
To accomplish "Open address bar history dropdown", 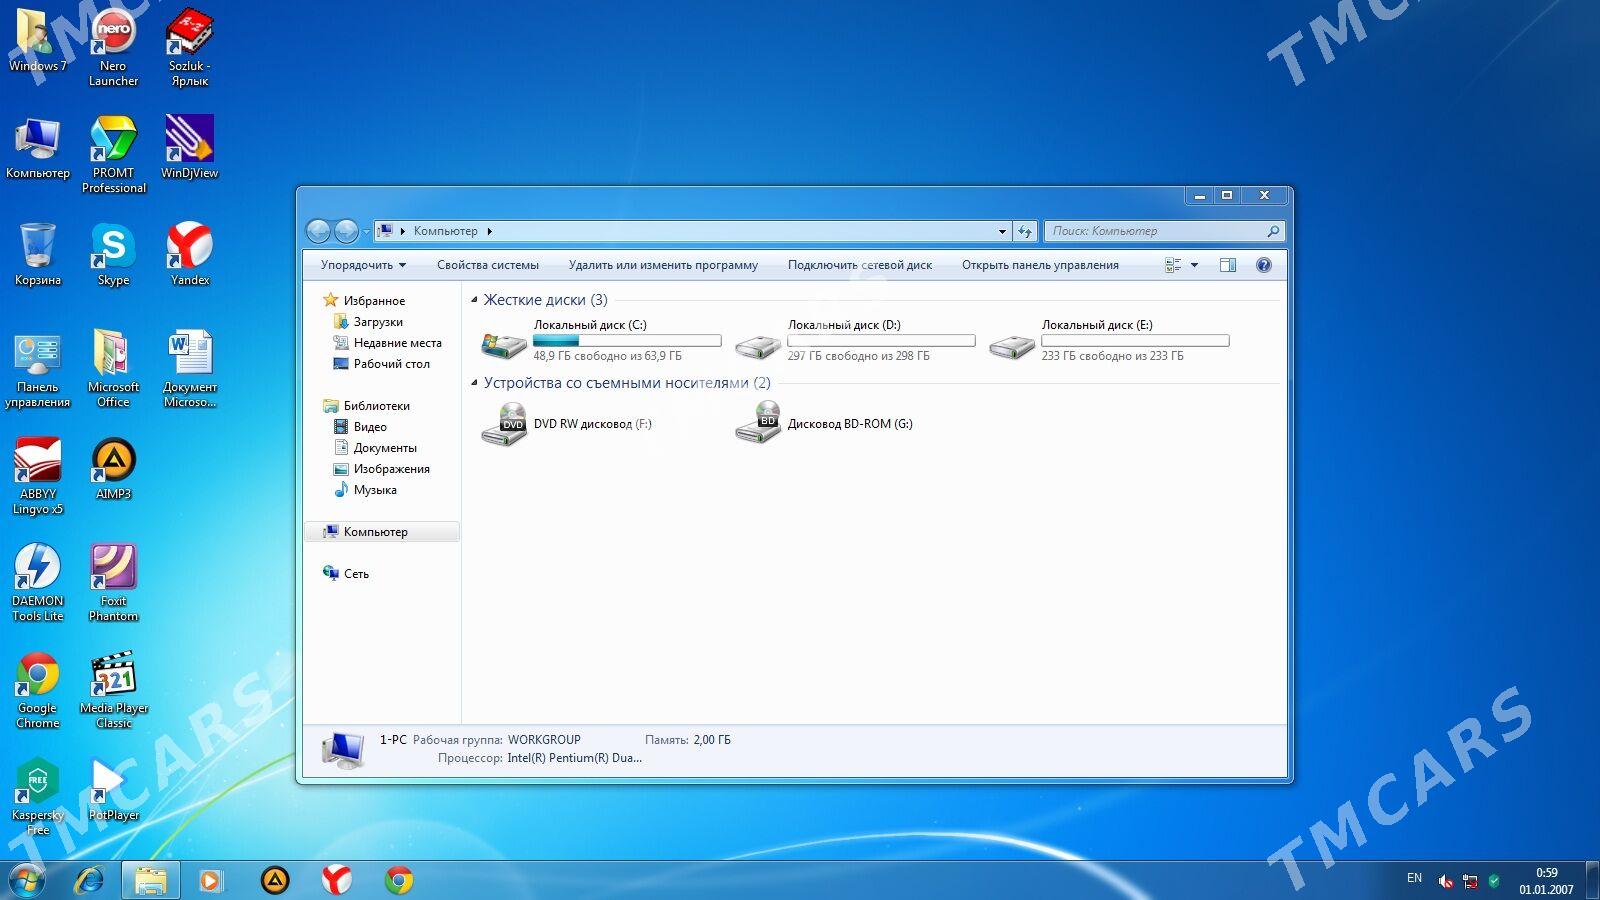I will [x=1002, y=231].
